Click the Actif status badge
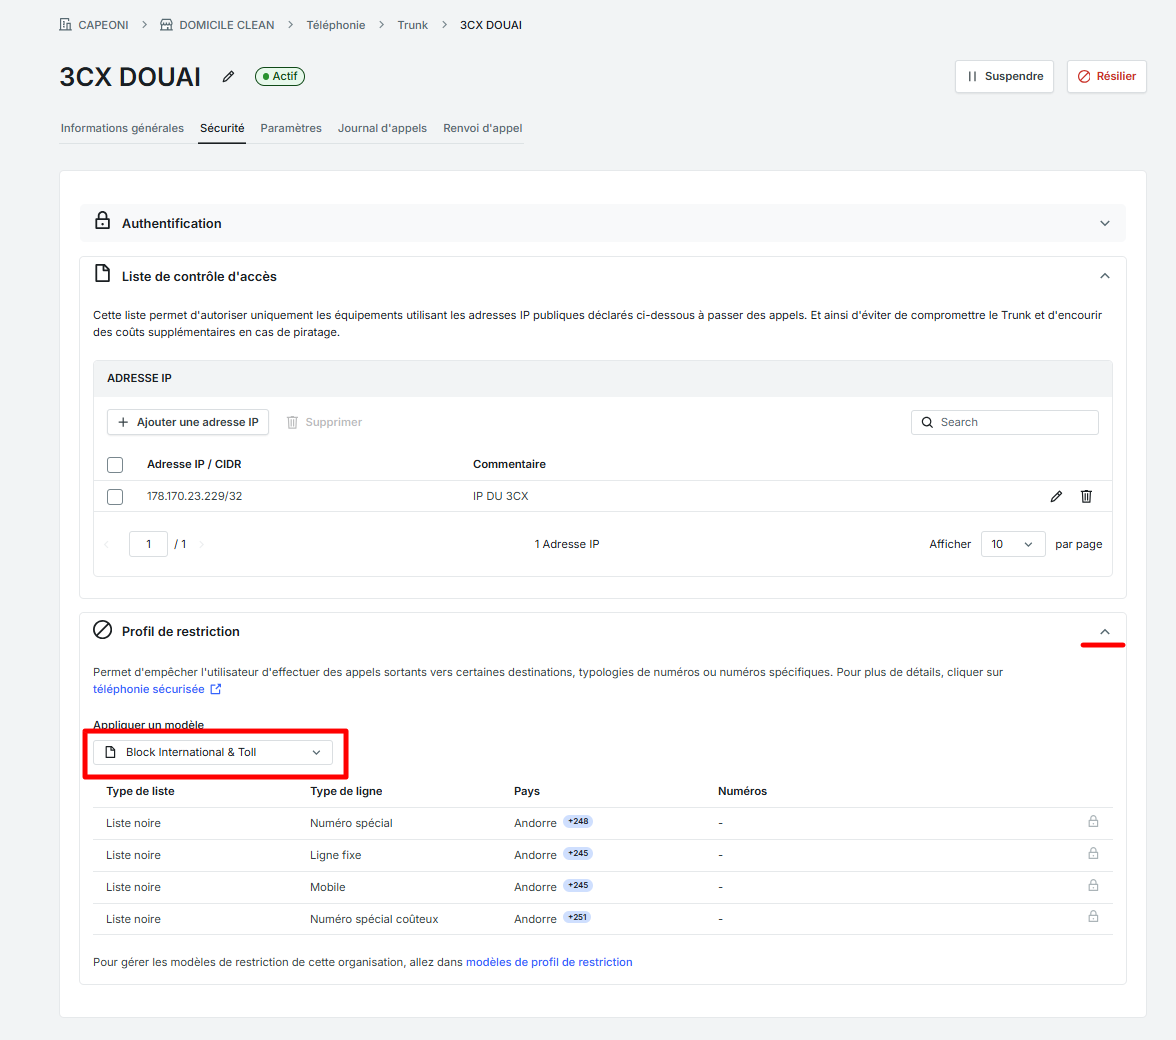Viewport: 1176px width, 1040px height. point(280,76)
